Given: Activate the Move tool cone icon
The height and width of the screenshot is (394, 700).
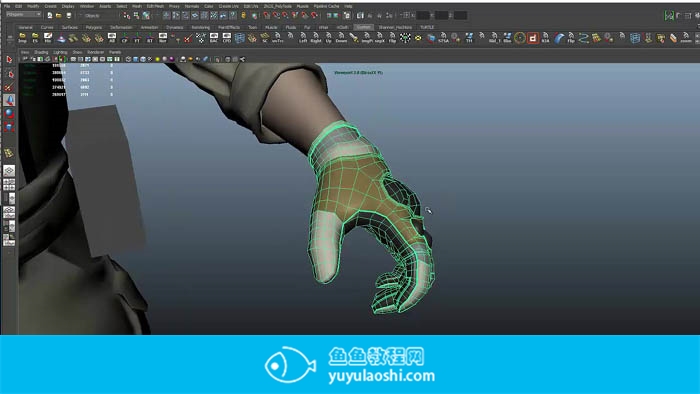Looking at the screenshot, I should (x=9, y=100).
